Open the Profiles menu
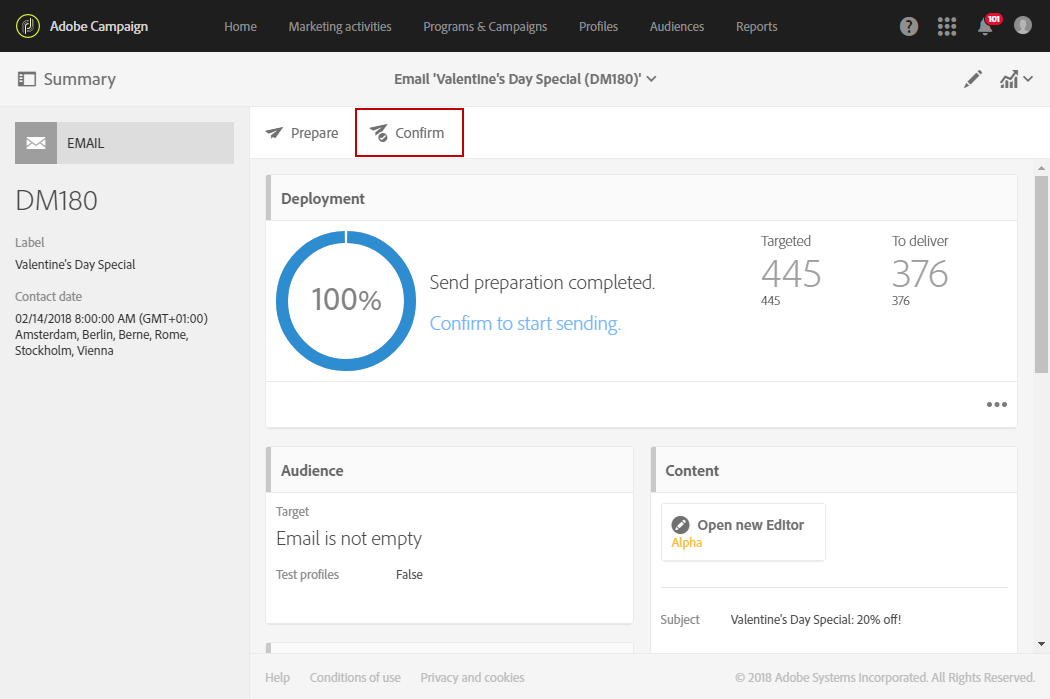This screenshot has height=699, width=1050. tap(599, 26)
